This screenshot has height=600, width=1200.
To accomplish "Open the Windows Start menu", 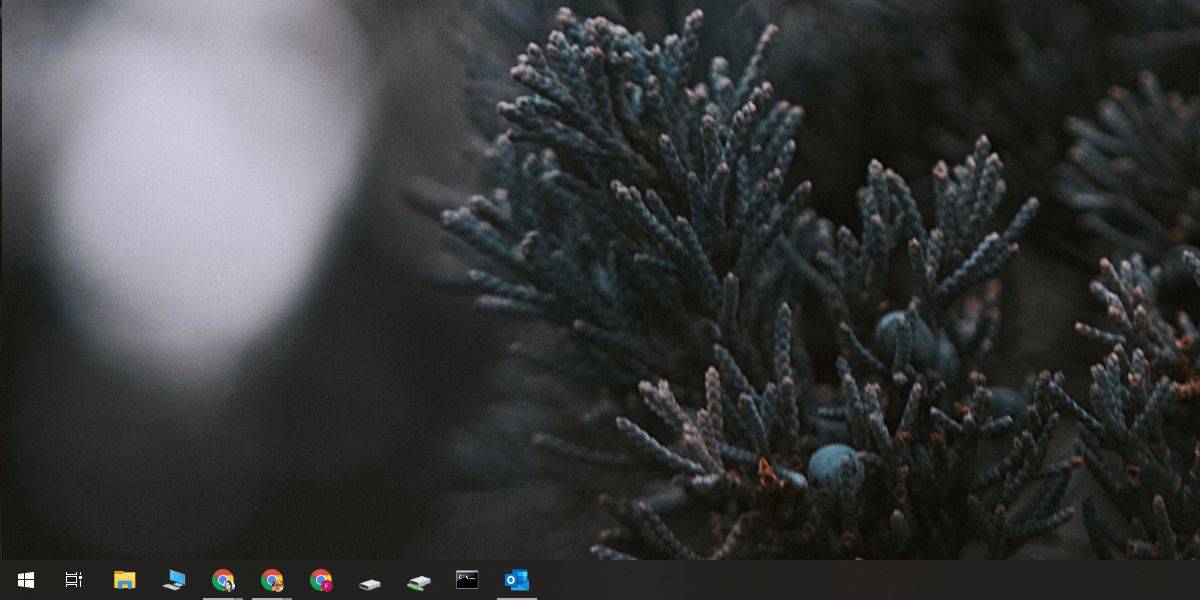I will pyautogui.click(x=26, y=580).
